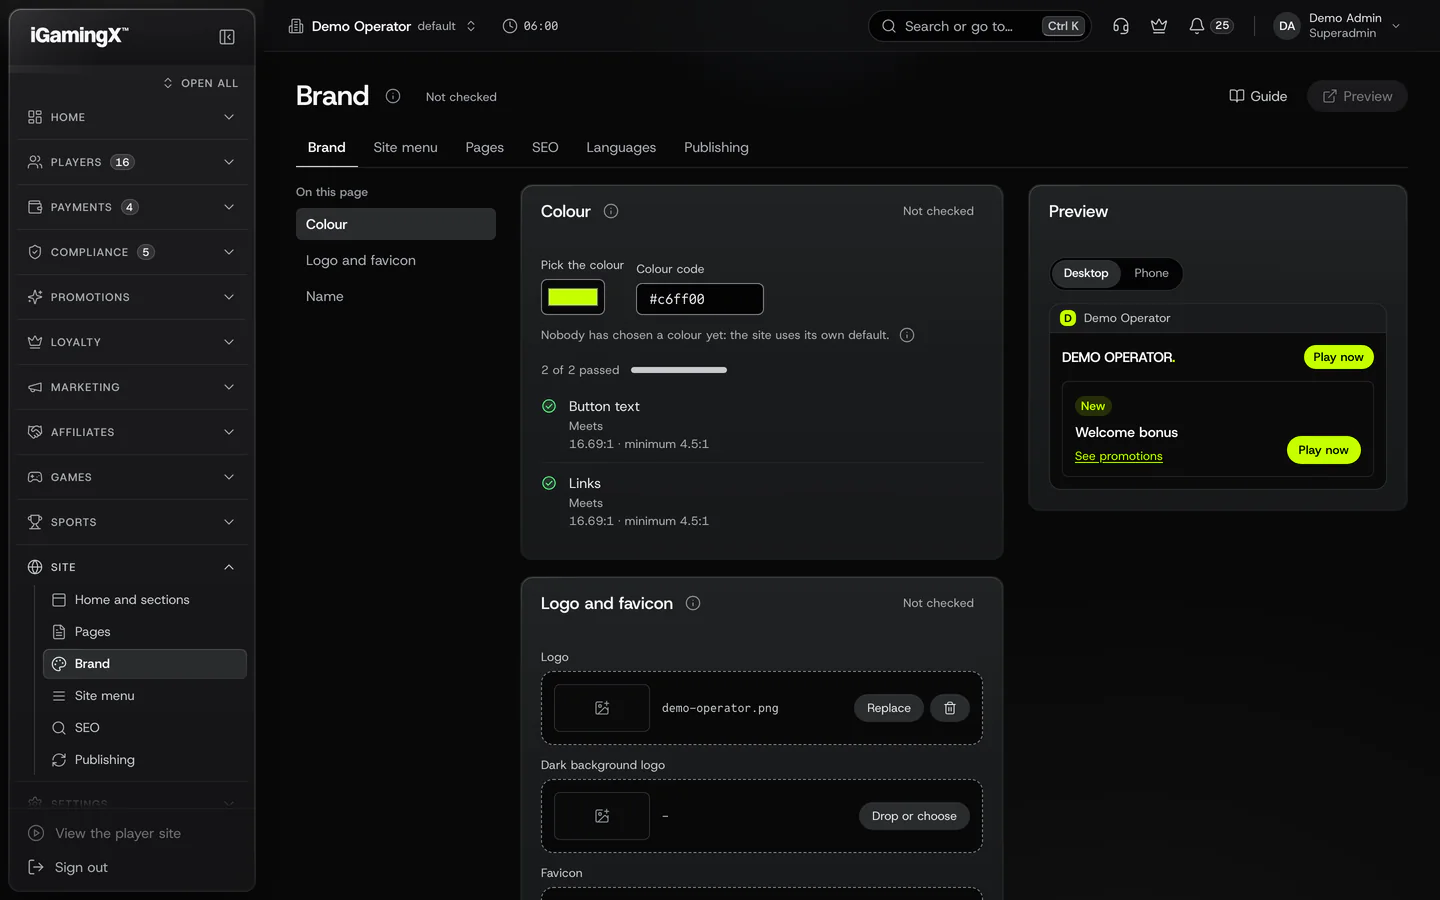Switch to the Publishing tab
1440x900 pixels.
[x=716, y=147]
